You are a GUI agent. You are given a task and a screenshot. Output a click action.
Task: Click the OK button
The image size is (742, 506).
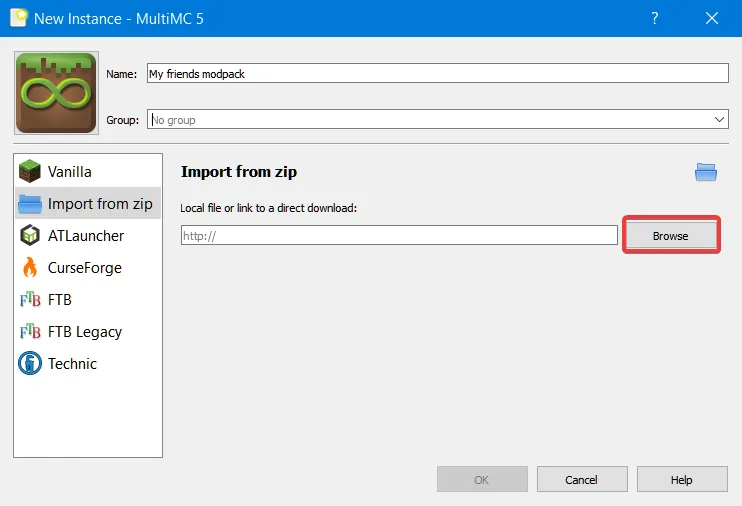pyautogui.click(x=482, y=479)
